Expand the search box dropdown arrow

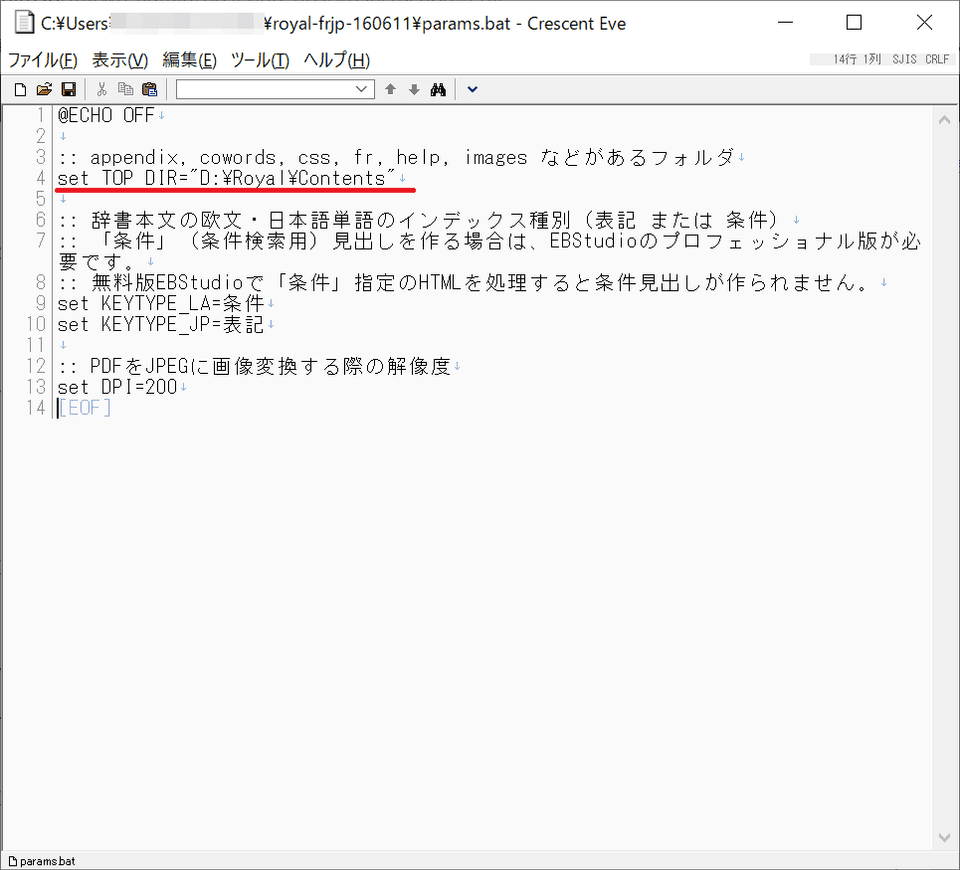coord(363,89)
